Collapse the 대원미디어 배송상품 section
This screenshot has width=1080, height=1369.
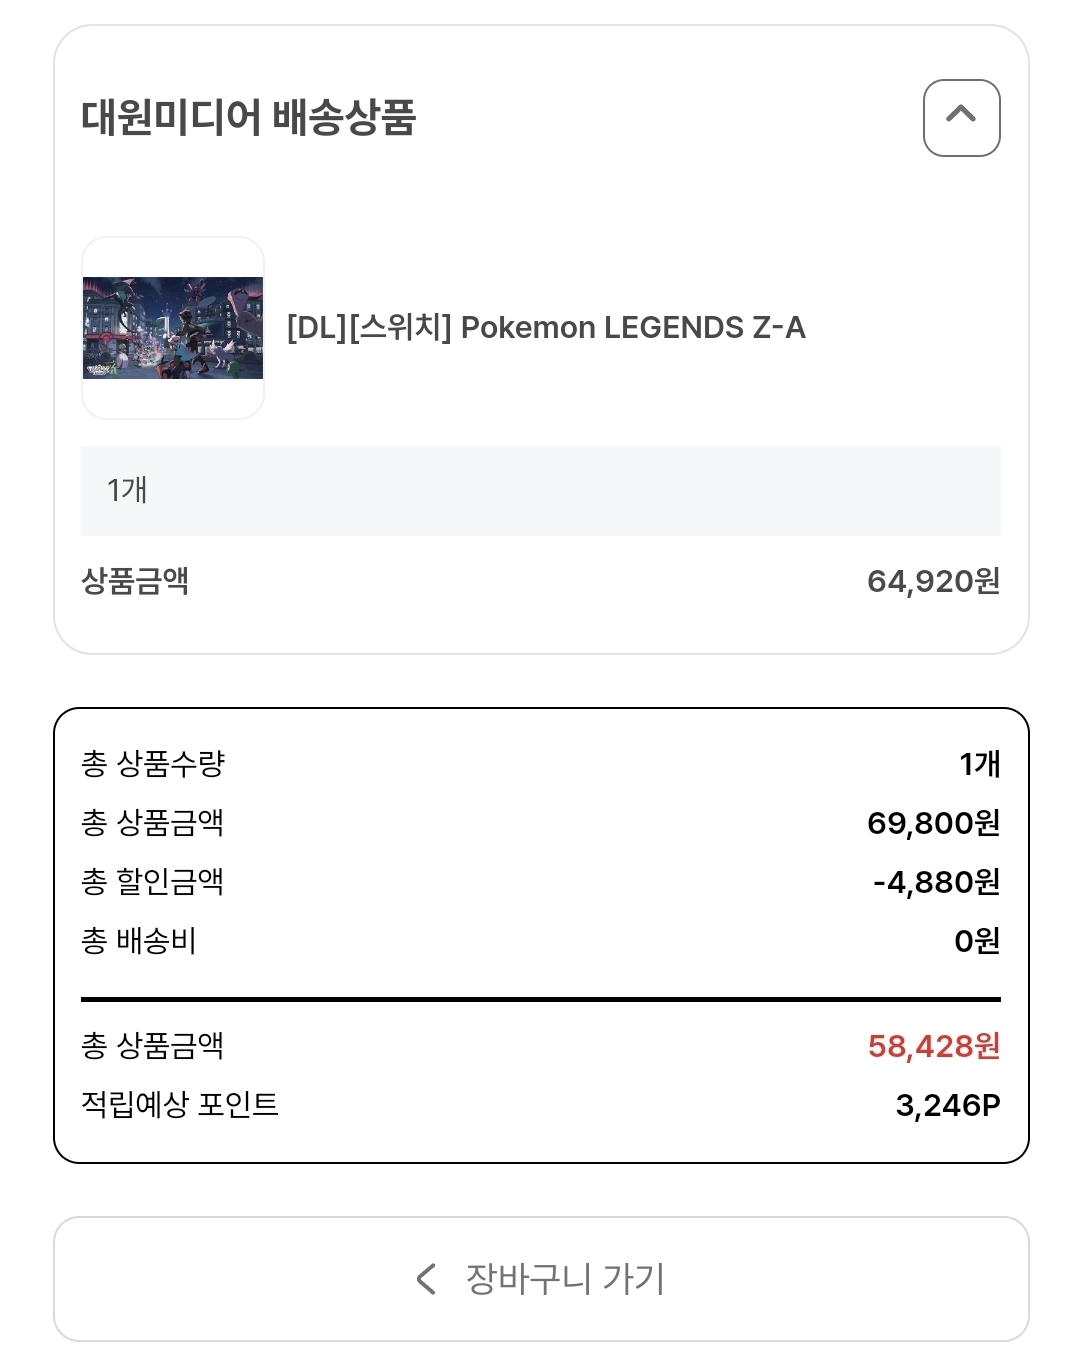point(961,118)
